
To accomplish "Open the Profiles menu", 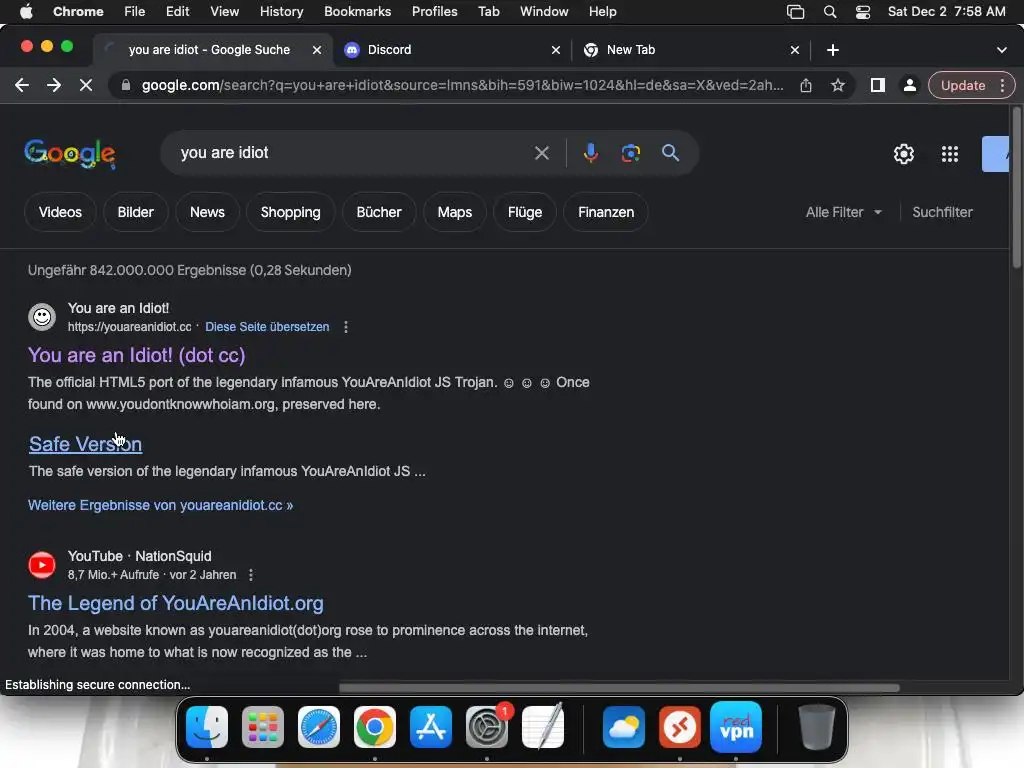I will pyautogui.click(x=434, y=11).
